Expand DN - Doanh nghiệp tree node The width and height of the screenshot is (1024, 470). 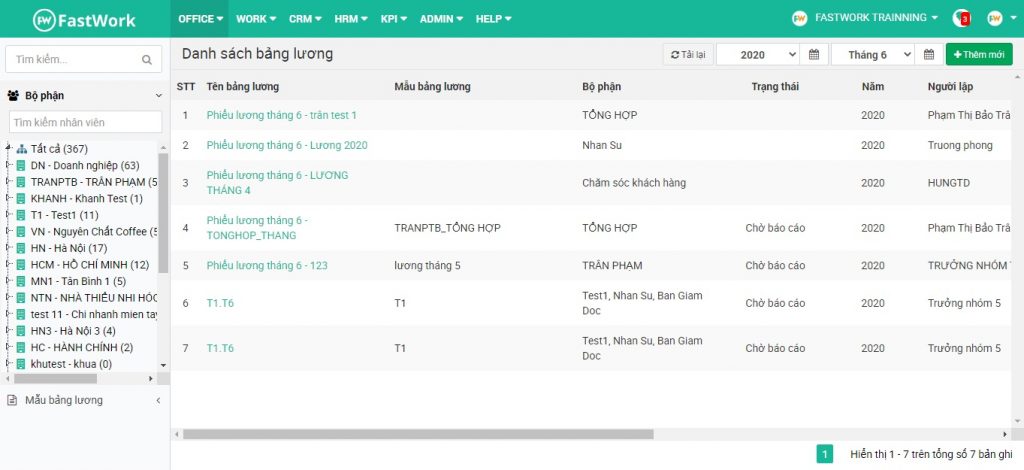[x=8, y=166]
